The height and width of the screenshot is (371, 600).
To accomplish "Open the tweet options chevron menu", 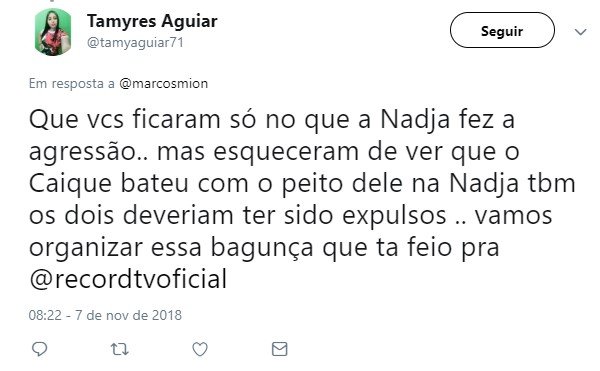I will point(580,32).
